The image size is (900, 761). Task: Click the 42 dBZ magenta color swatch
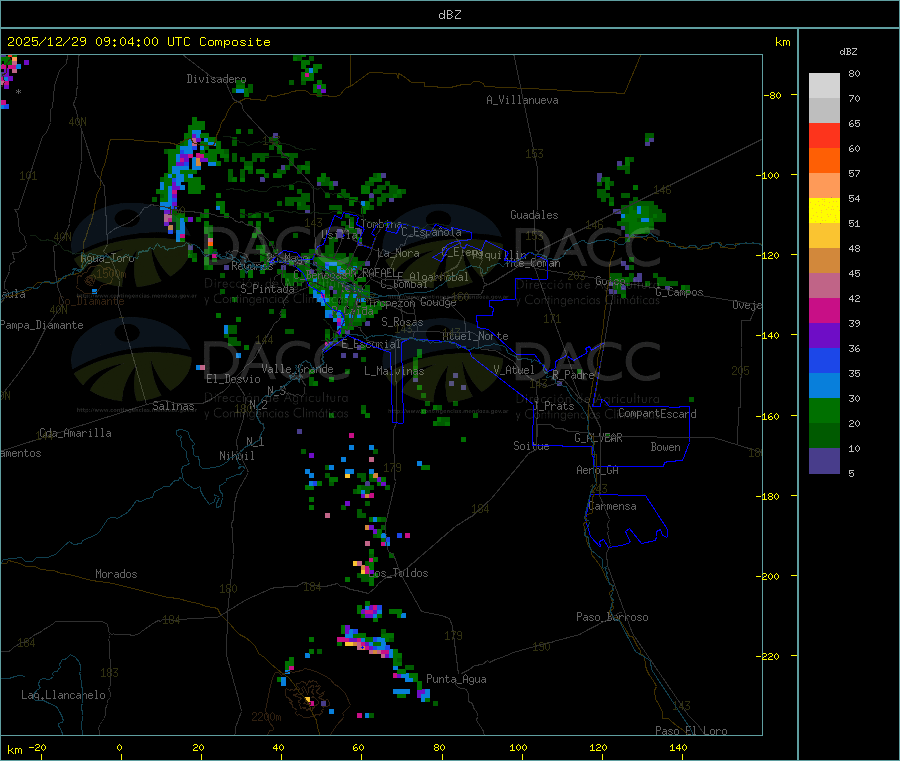824,310
